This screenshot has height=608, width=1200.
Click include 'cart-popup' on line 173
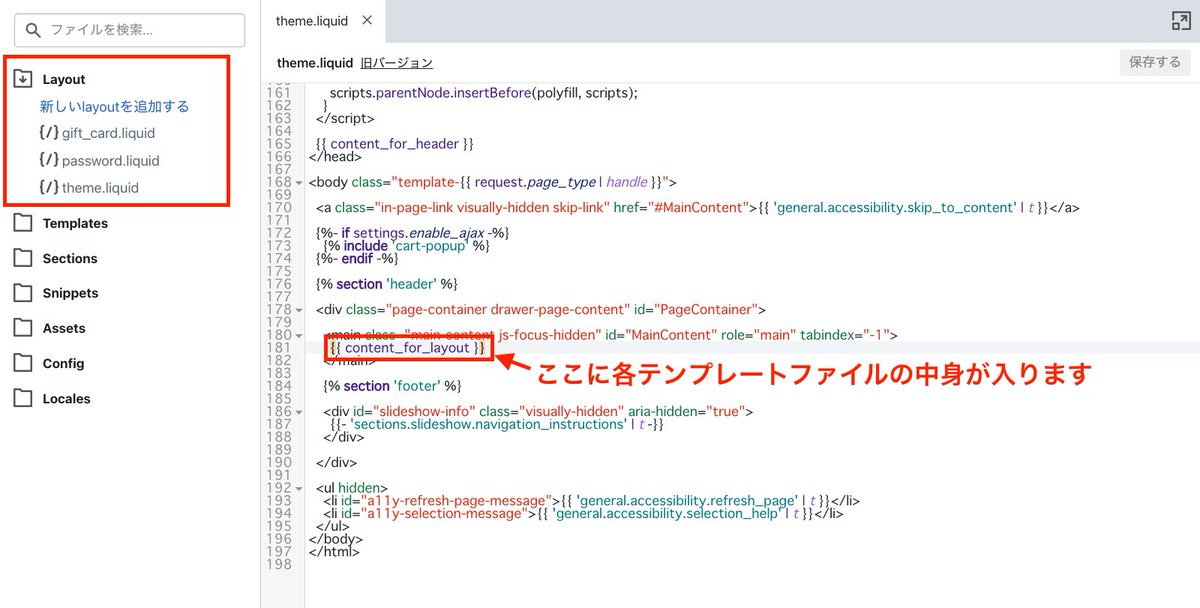406,246
